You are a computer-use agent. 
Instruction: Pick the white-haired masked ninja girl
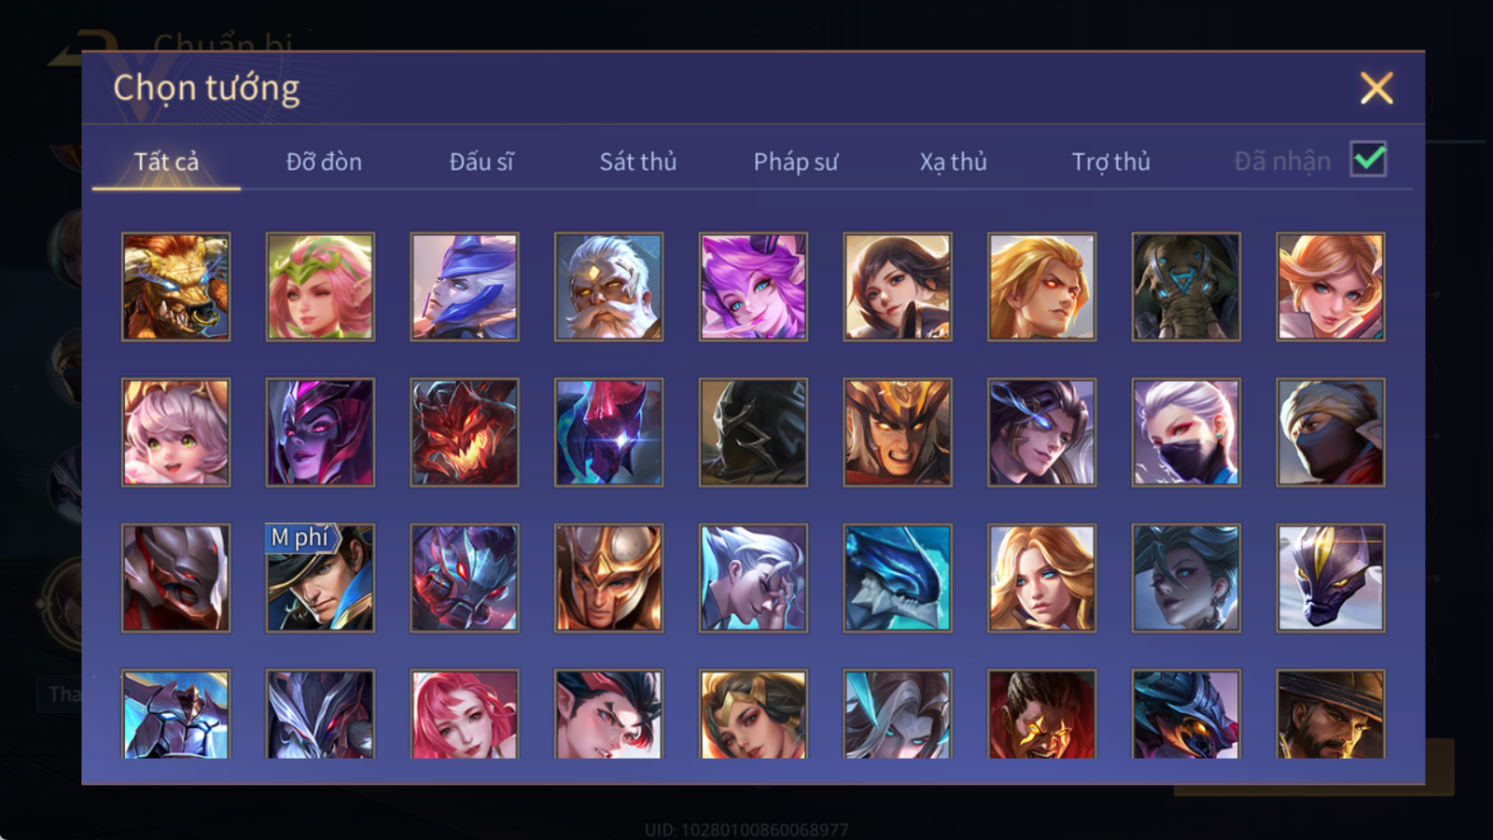pos(1186,432)
